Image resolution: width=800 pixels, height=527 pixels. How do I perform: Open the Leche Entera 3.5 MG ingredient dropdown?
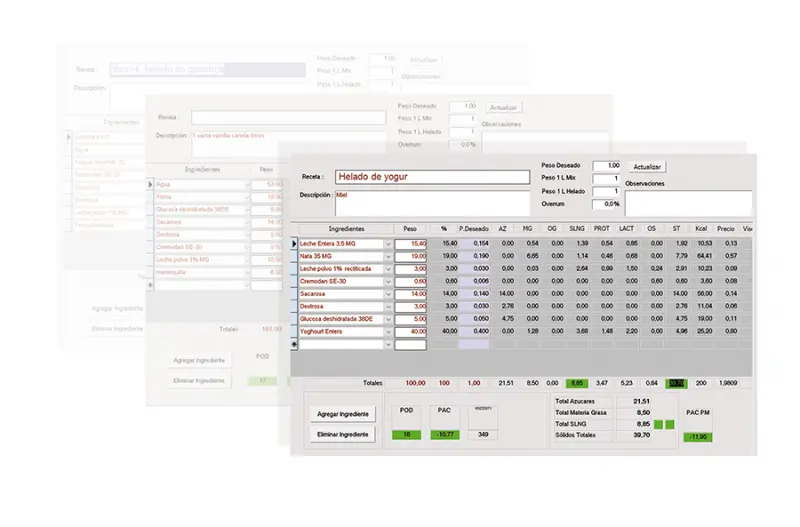(x=388, y=243)
